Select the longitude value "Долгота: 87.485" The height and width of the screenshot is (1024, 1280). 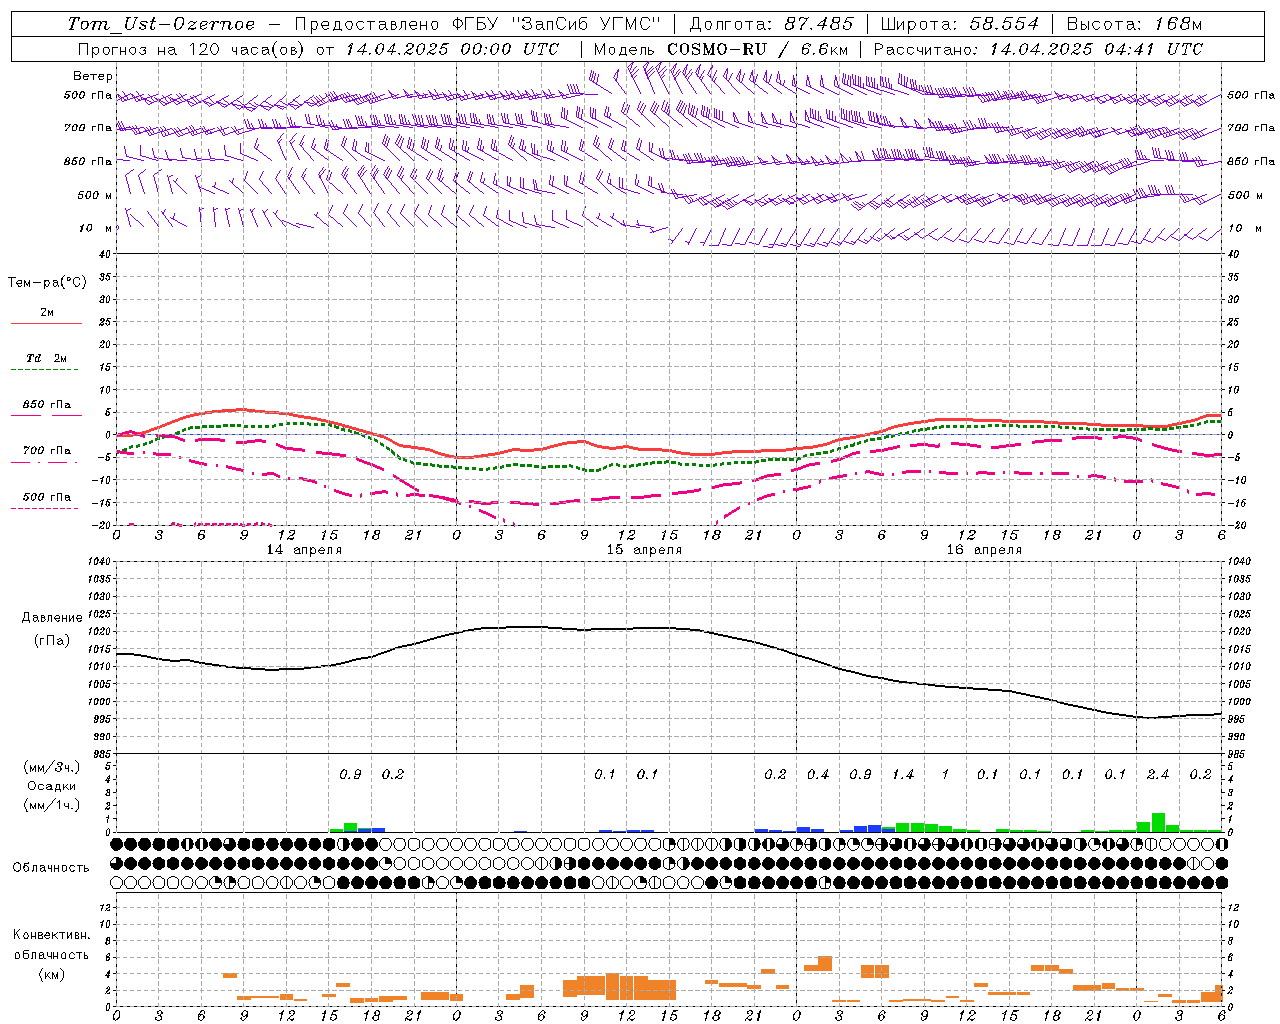(772, 24)
